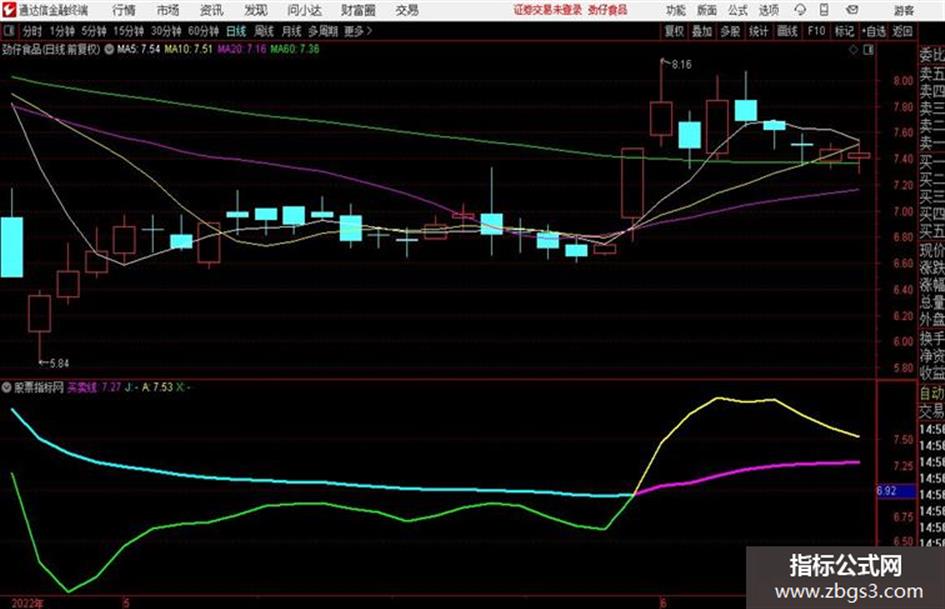Viewport: 945px width, 609px height.
Task: Open the 公式 menu
Action: pos(738,10)
